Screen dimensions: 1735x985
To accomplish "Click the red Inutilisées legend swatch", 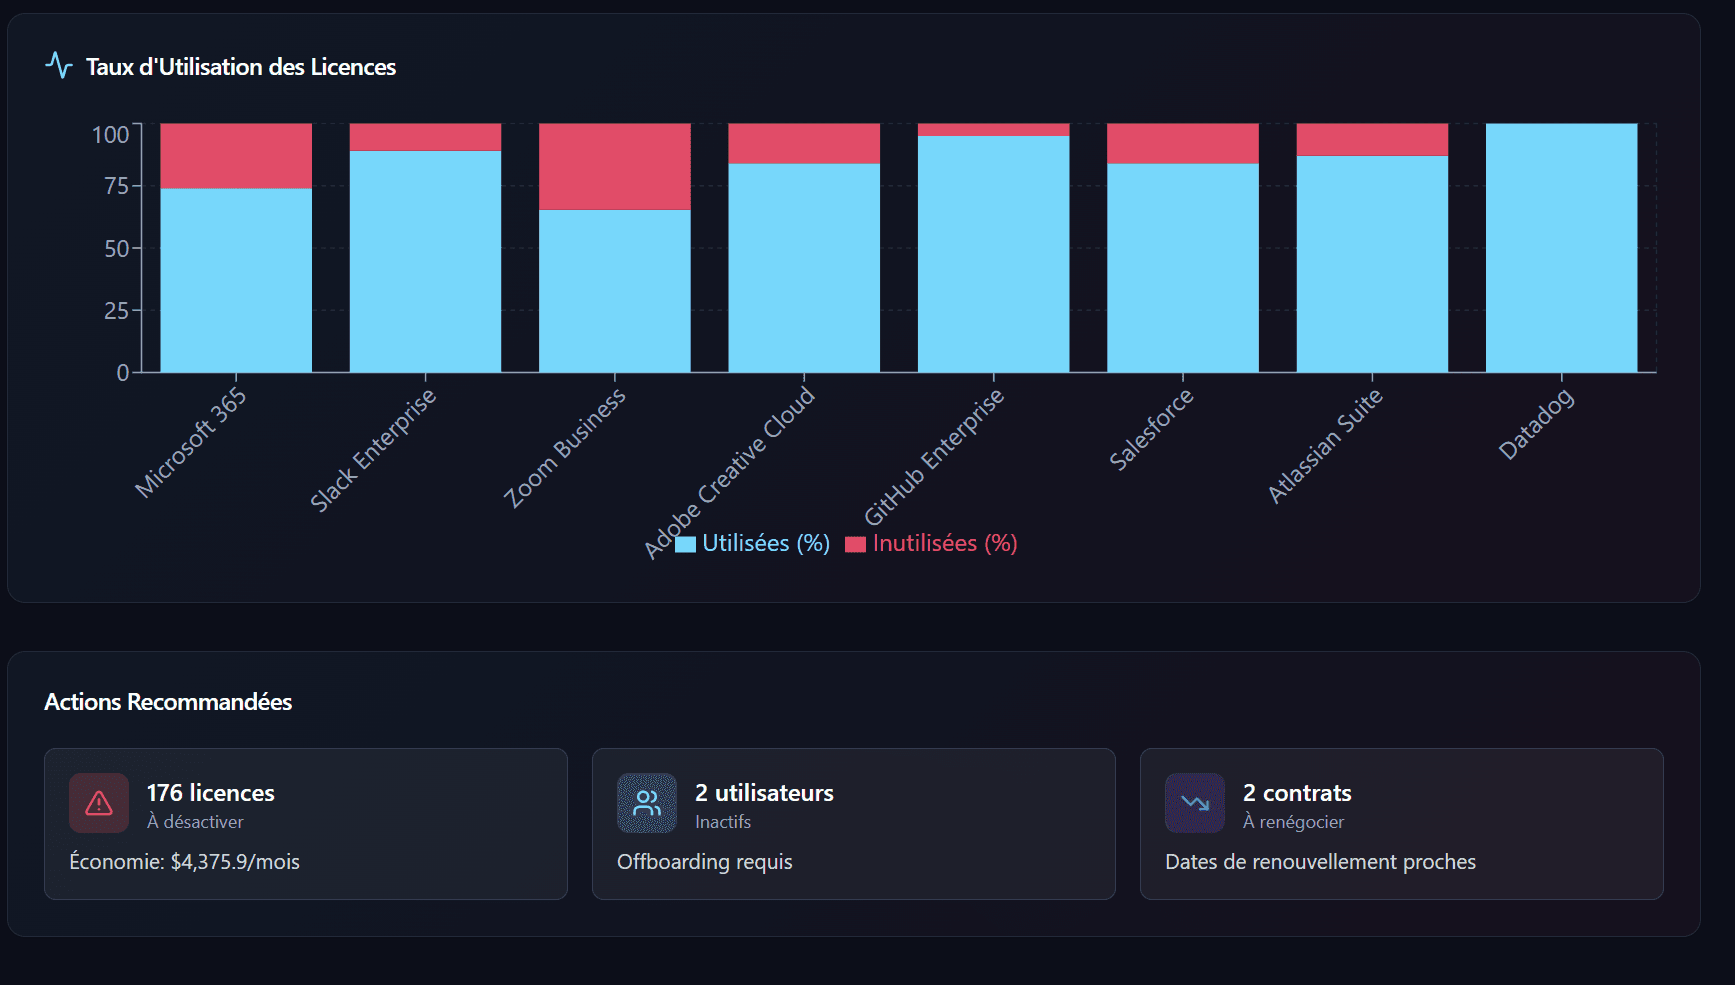I will coord(855,544).
